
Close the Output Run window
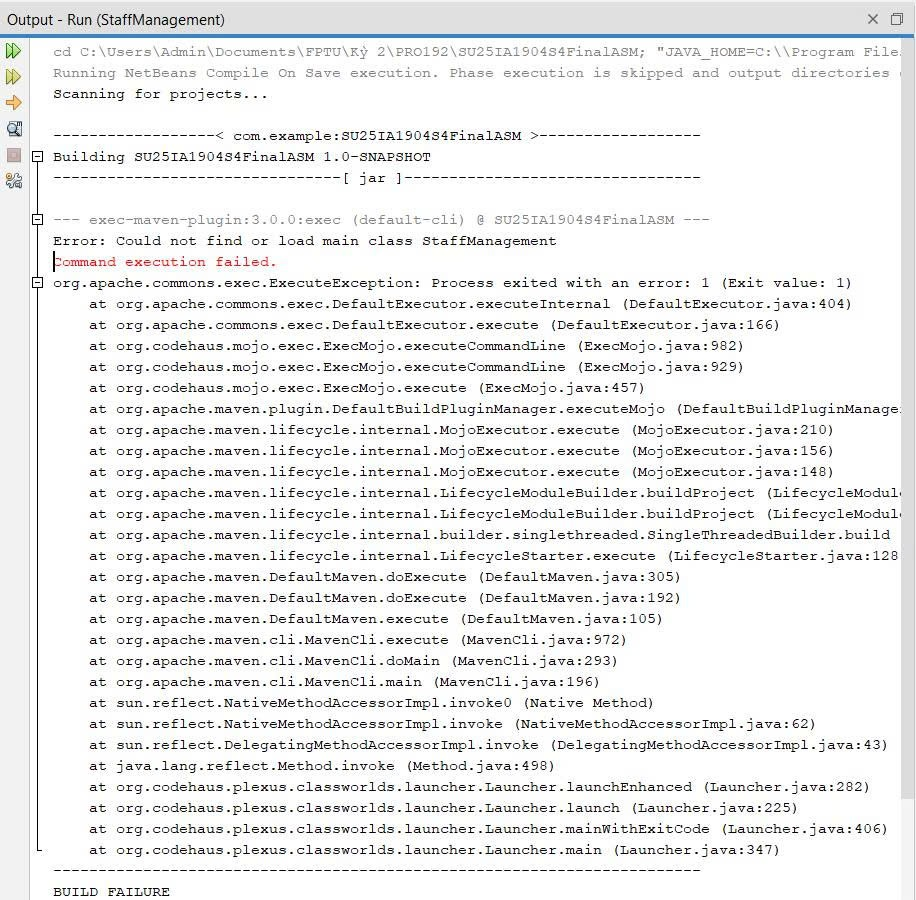tap(873, 19)
